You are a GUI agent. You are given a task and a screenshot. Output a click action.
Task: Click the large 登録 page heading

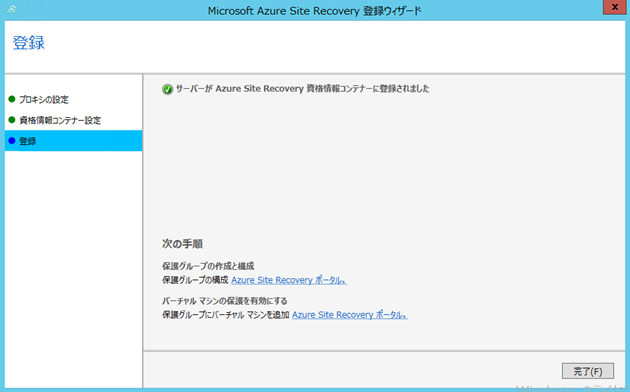point(29,43)
